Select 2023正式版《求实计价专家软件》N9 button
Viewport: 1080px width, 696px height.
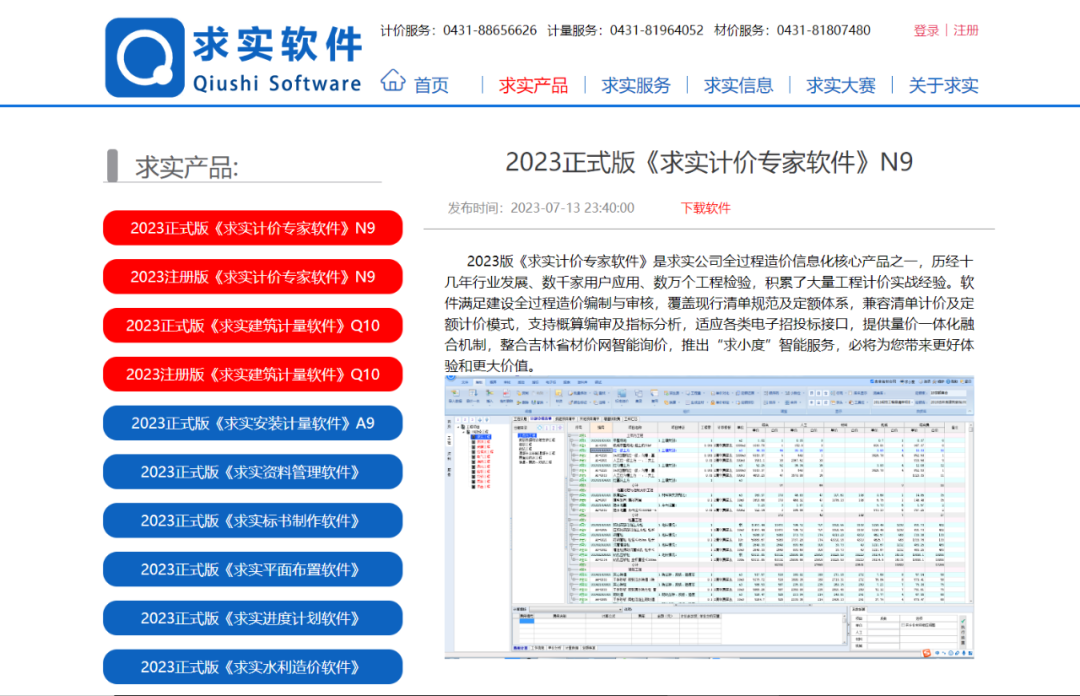tap(253, 228)
